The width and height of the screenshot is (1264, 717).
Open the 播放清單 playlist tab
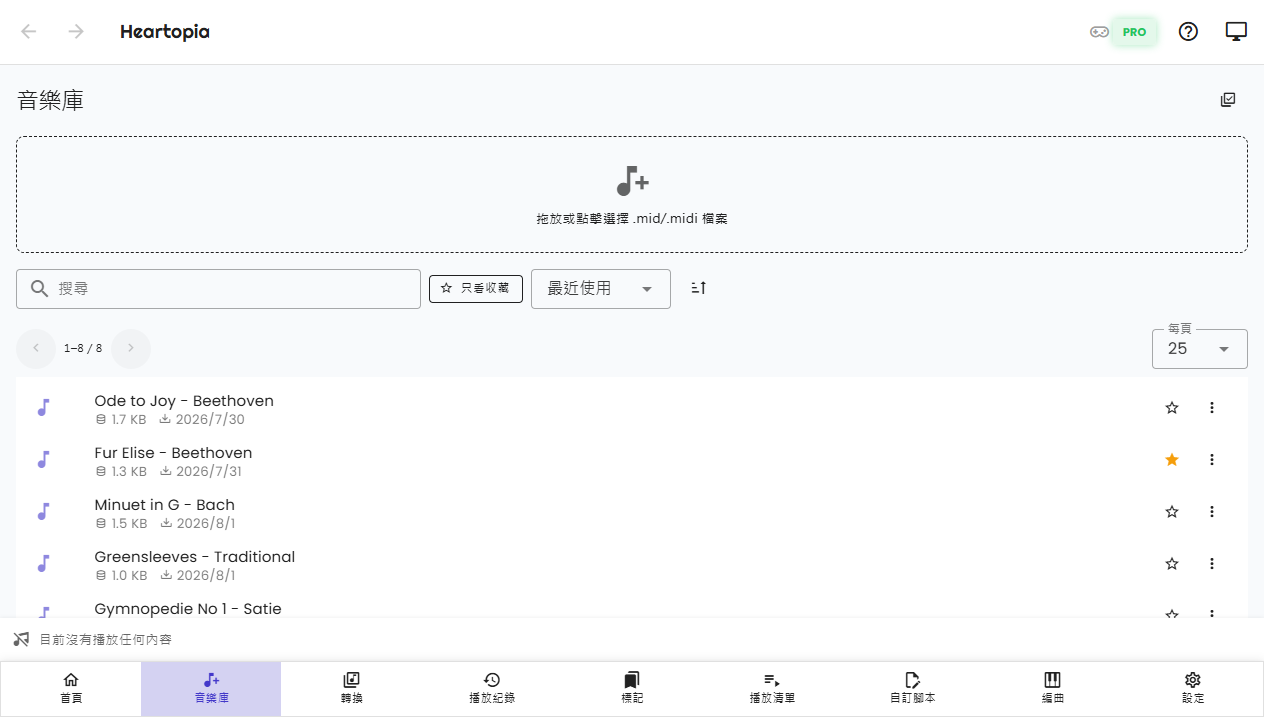tap(772, 688)
